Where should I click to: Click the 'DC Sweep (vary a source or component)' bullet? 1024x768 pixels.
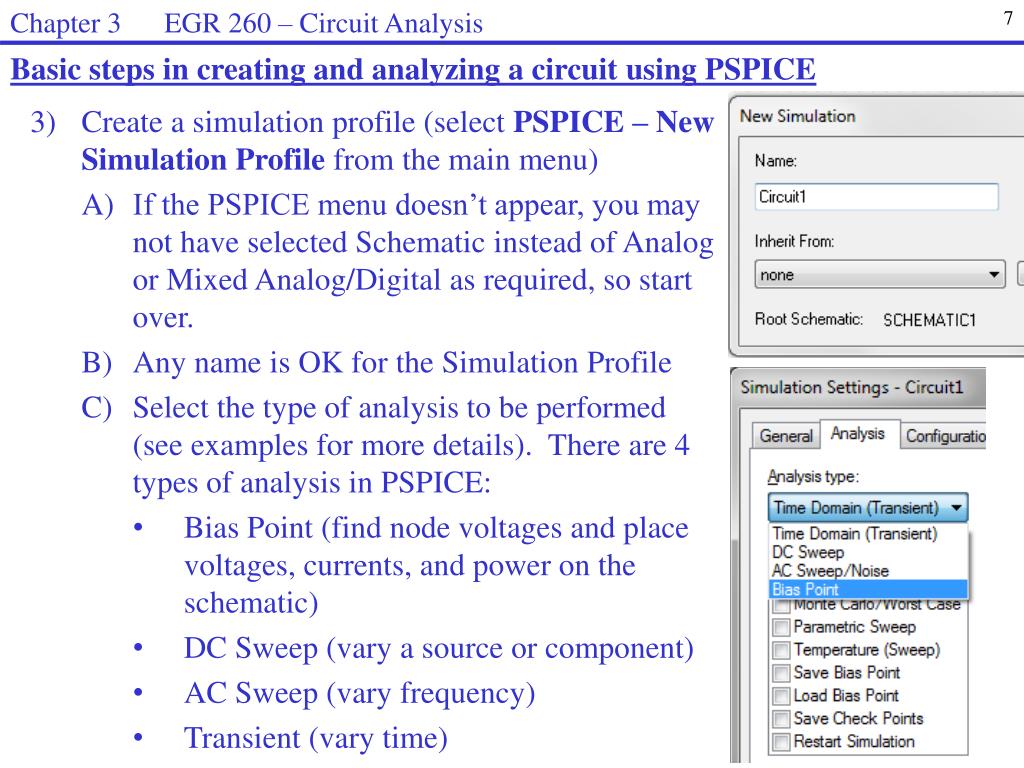click(438, 648)
